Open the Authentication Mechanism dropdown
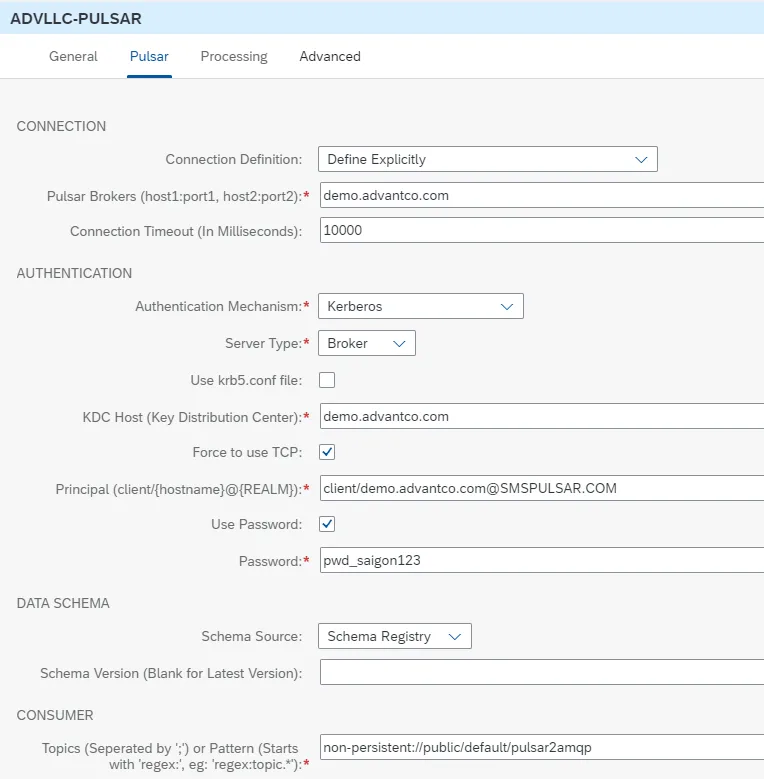The width and height of the screenshot is (764, 779). [x=420, y=306]
